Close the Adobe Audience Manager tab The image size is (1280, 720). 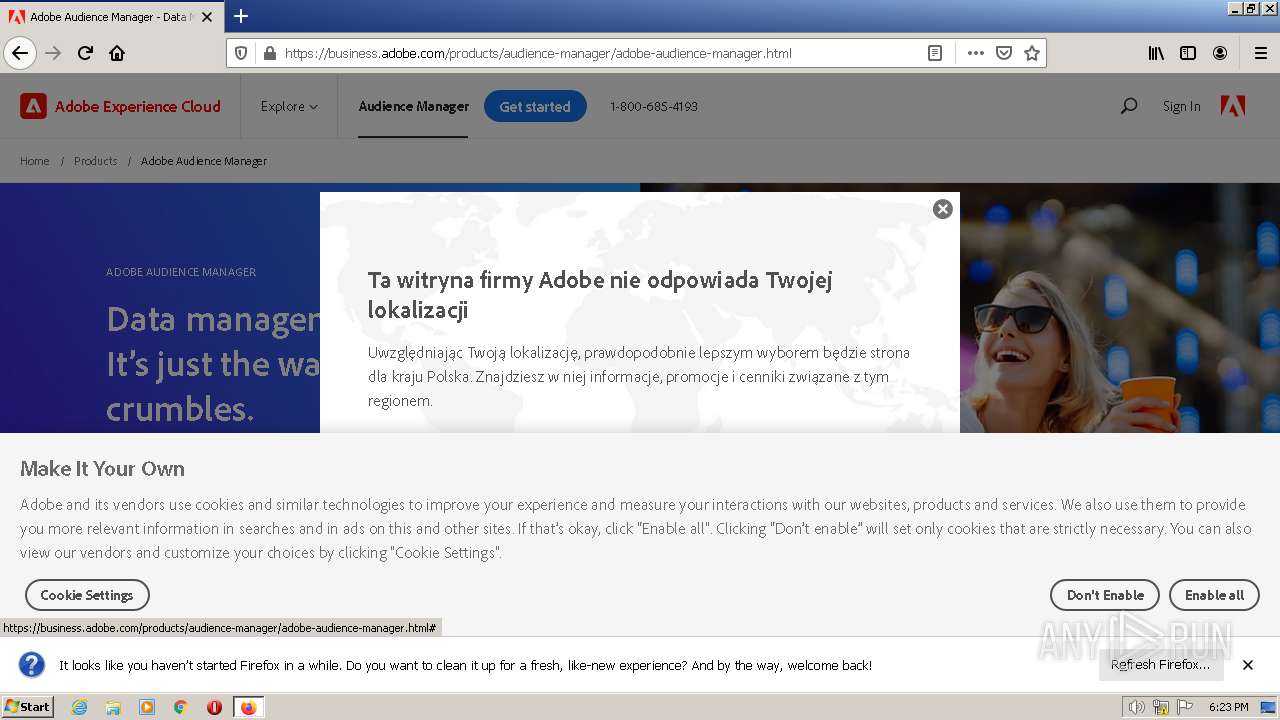207,17
